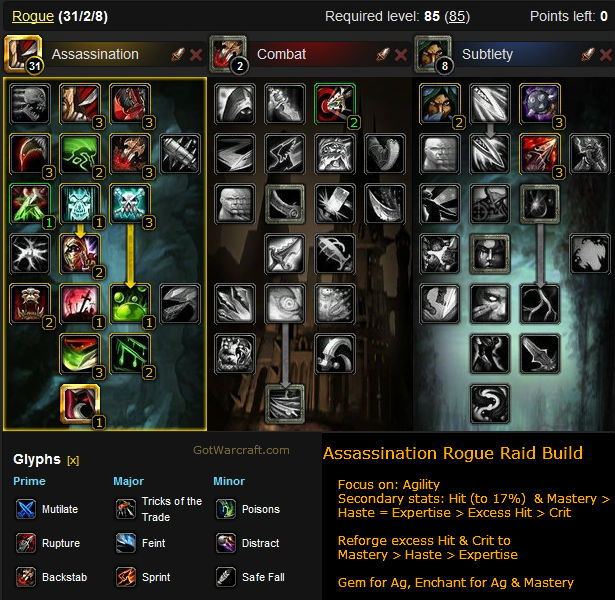Click the underlined 85 level link
This screenshot has width=615, height=600.
(457, 16)
